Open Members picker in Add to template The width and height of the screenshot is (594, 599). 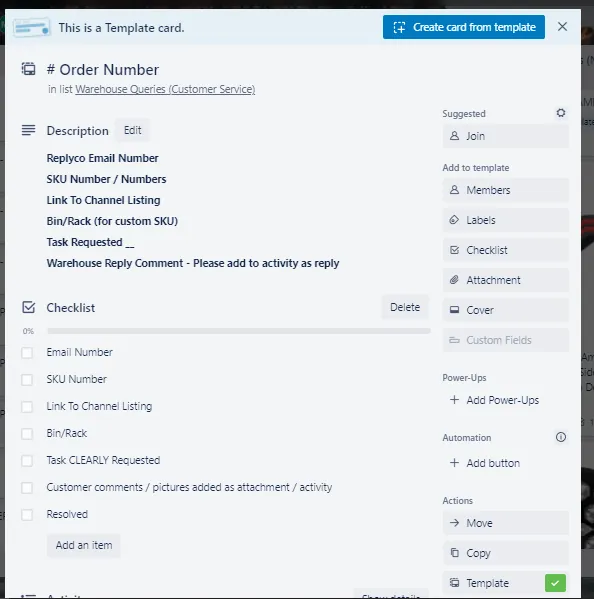click(505, 190)
